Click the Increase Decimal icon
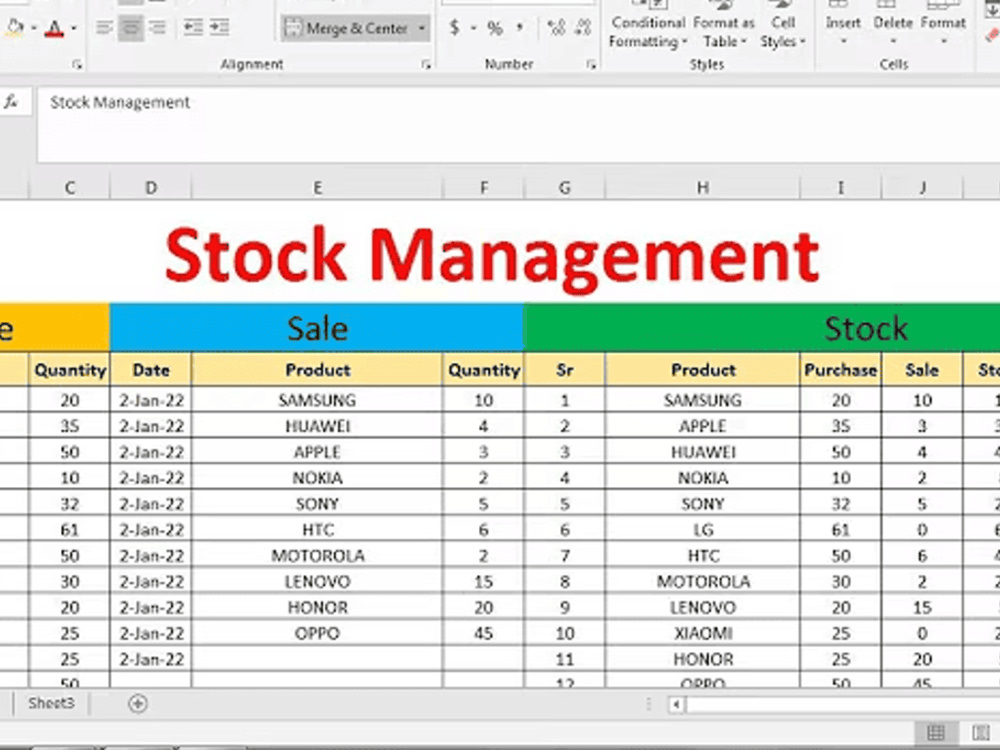The height and width of the screenshot is (750, 1000). (556, 27)
